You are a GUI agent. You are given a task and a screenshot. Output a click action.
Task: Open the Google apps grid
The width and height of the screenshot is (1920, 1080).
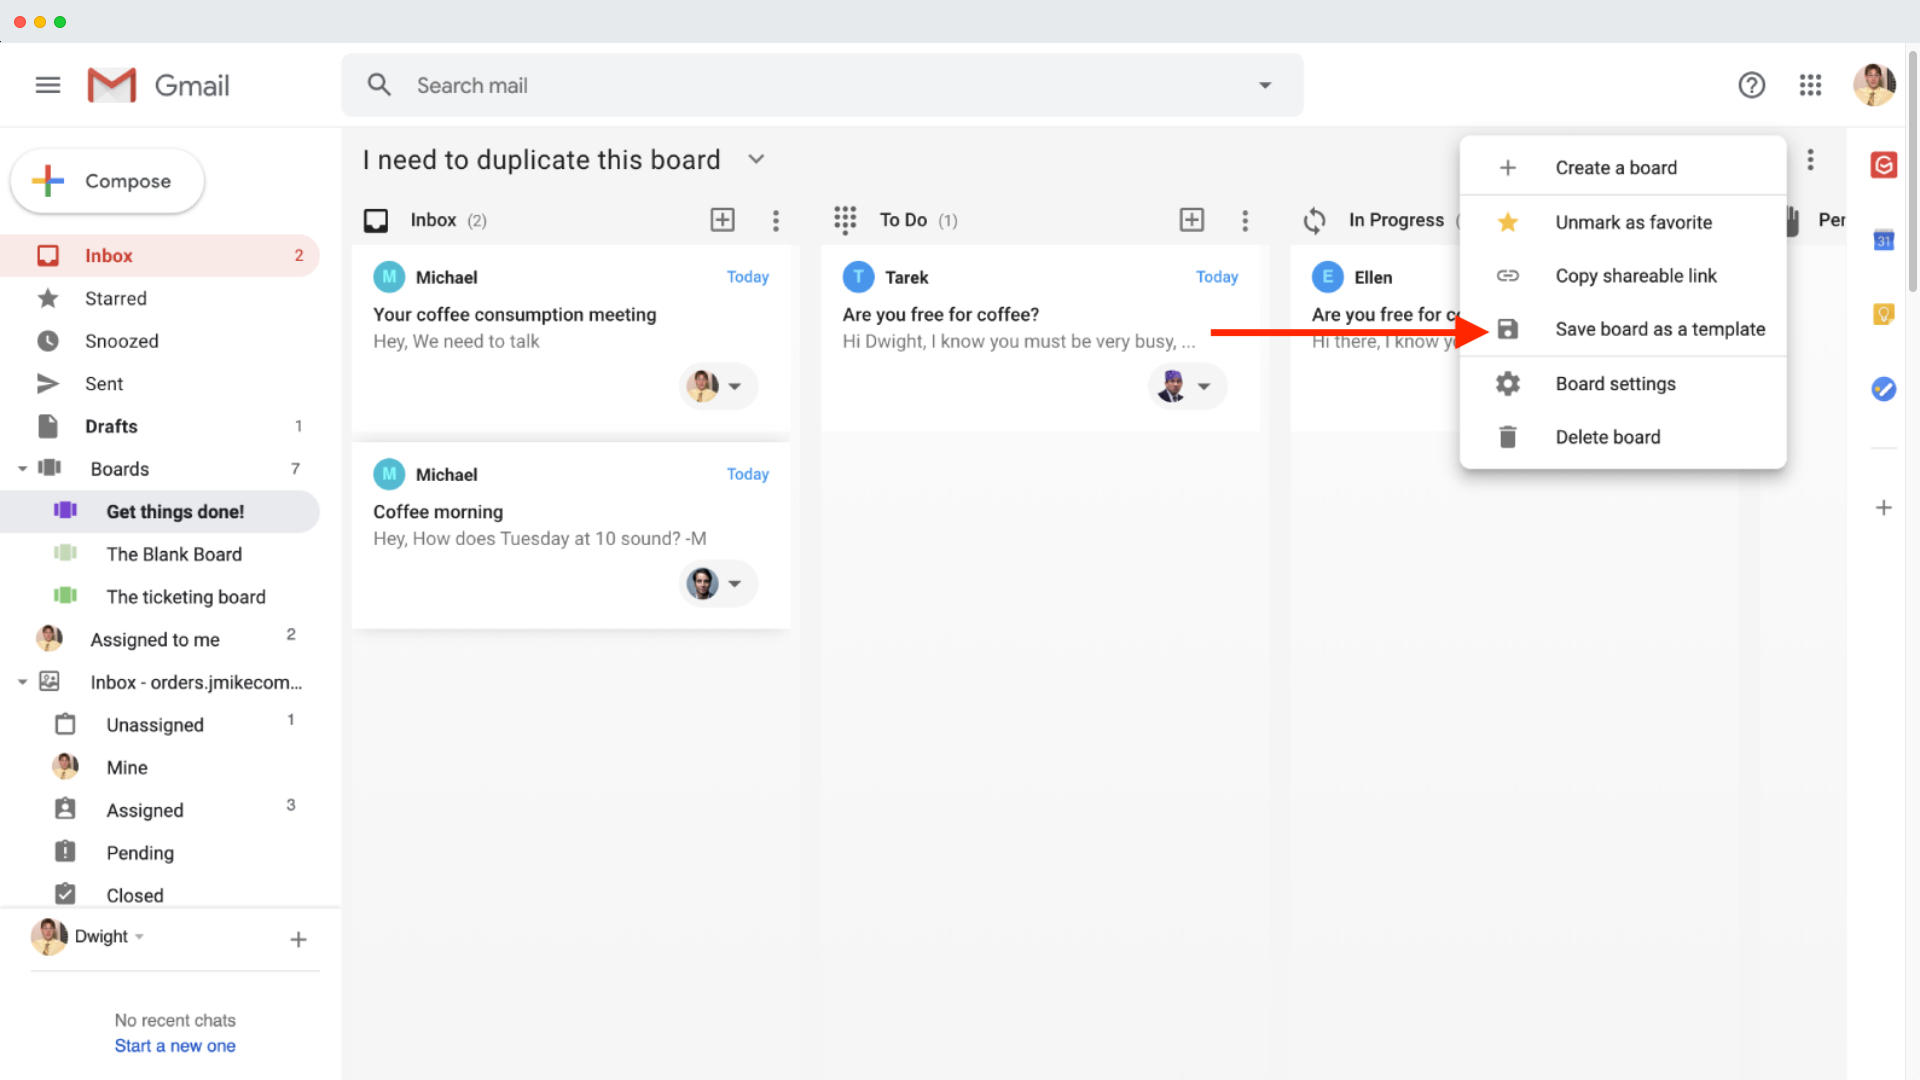pos(1810,85)
